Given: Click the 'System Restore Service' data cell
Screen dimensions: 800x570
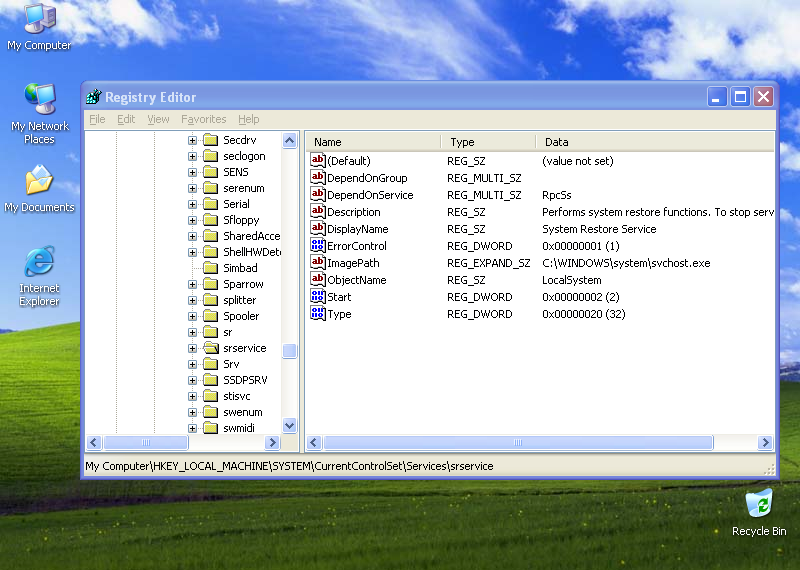Looking at the screenshot, I should click(599, 229).
